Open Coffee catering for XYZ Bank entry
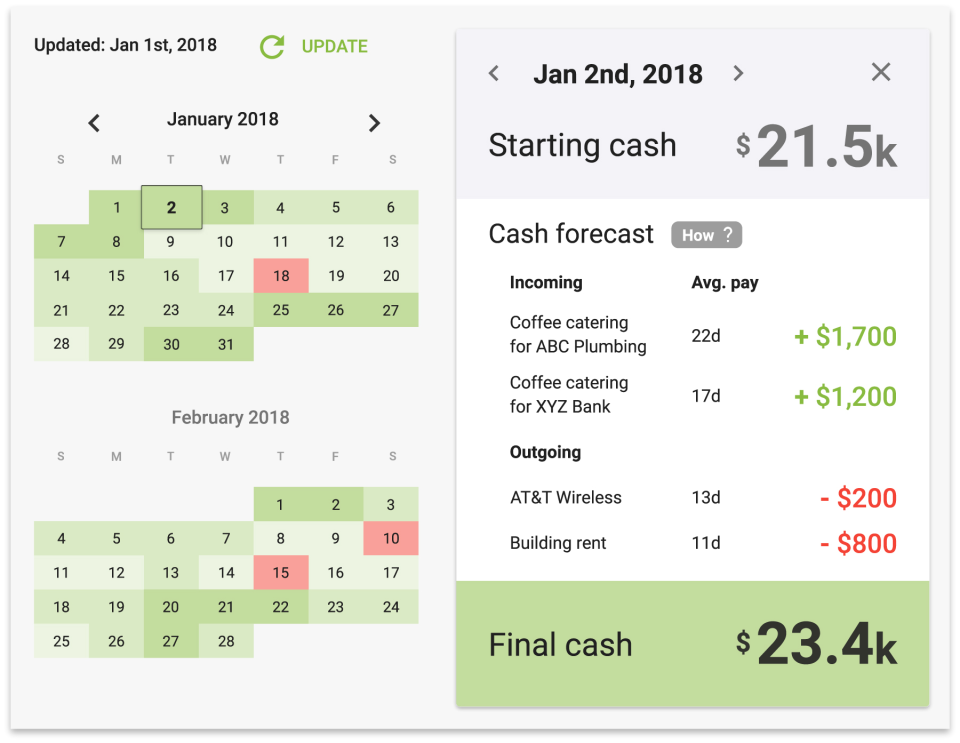 (569, 395)
